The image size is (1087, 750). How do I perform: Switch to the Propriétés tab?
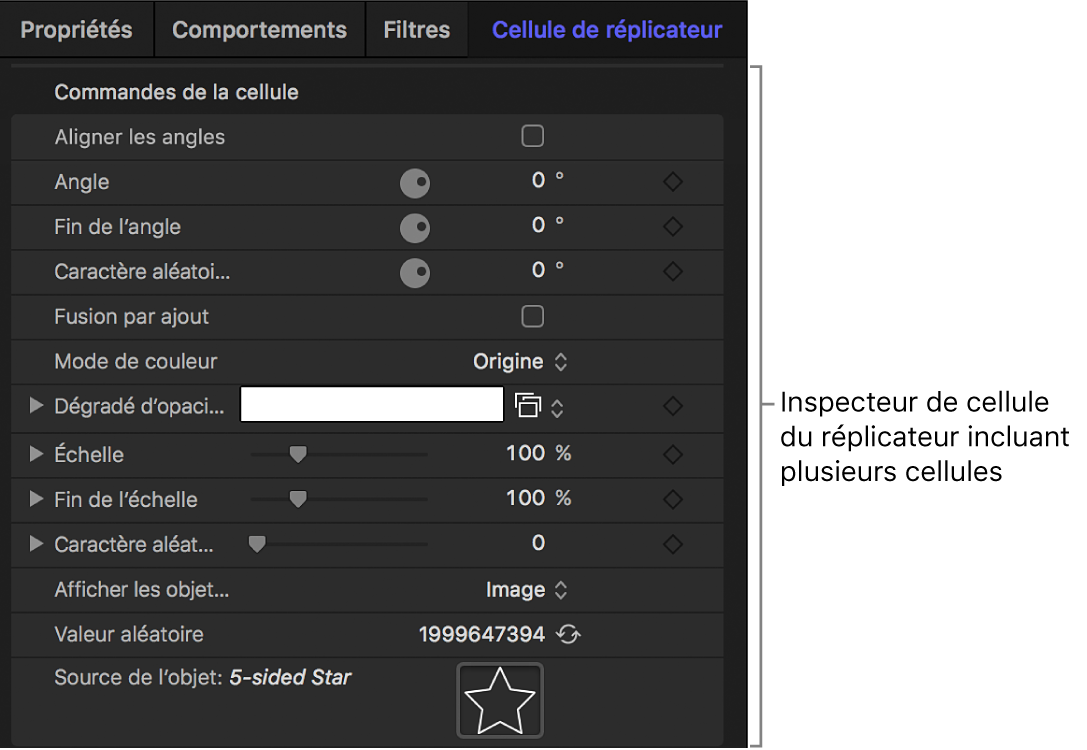[x=76, y=30]
